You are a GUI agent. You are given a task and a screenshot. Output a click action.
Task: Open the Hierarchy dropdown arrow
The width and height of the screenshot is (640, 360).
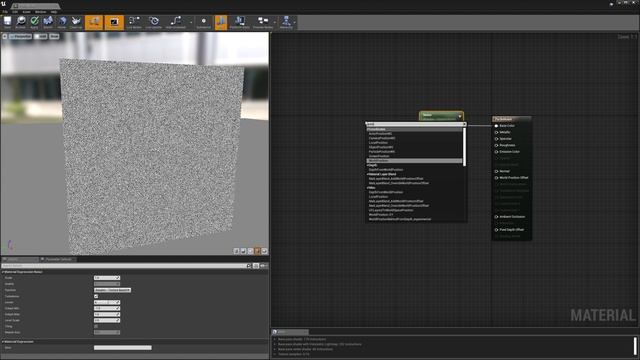pos(295,23)
